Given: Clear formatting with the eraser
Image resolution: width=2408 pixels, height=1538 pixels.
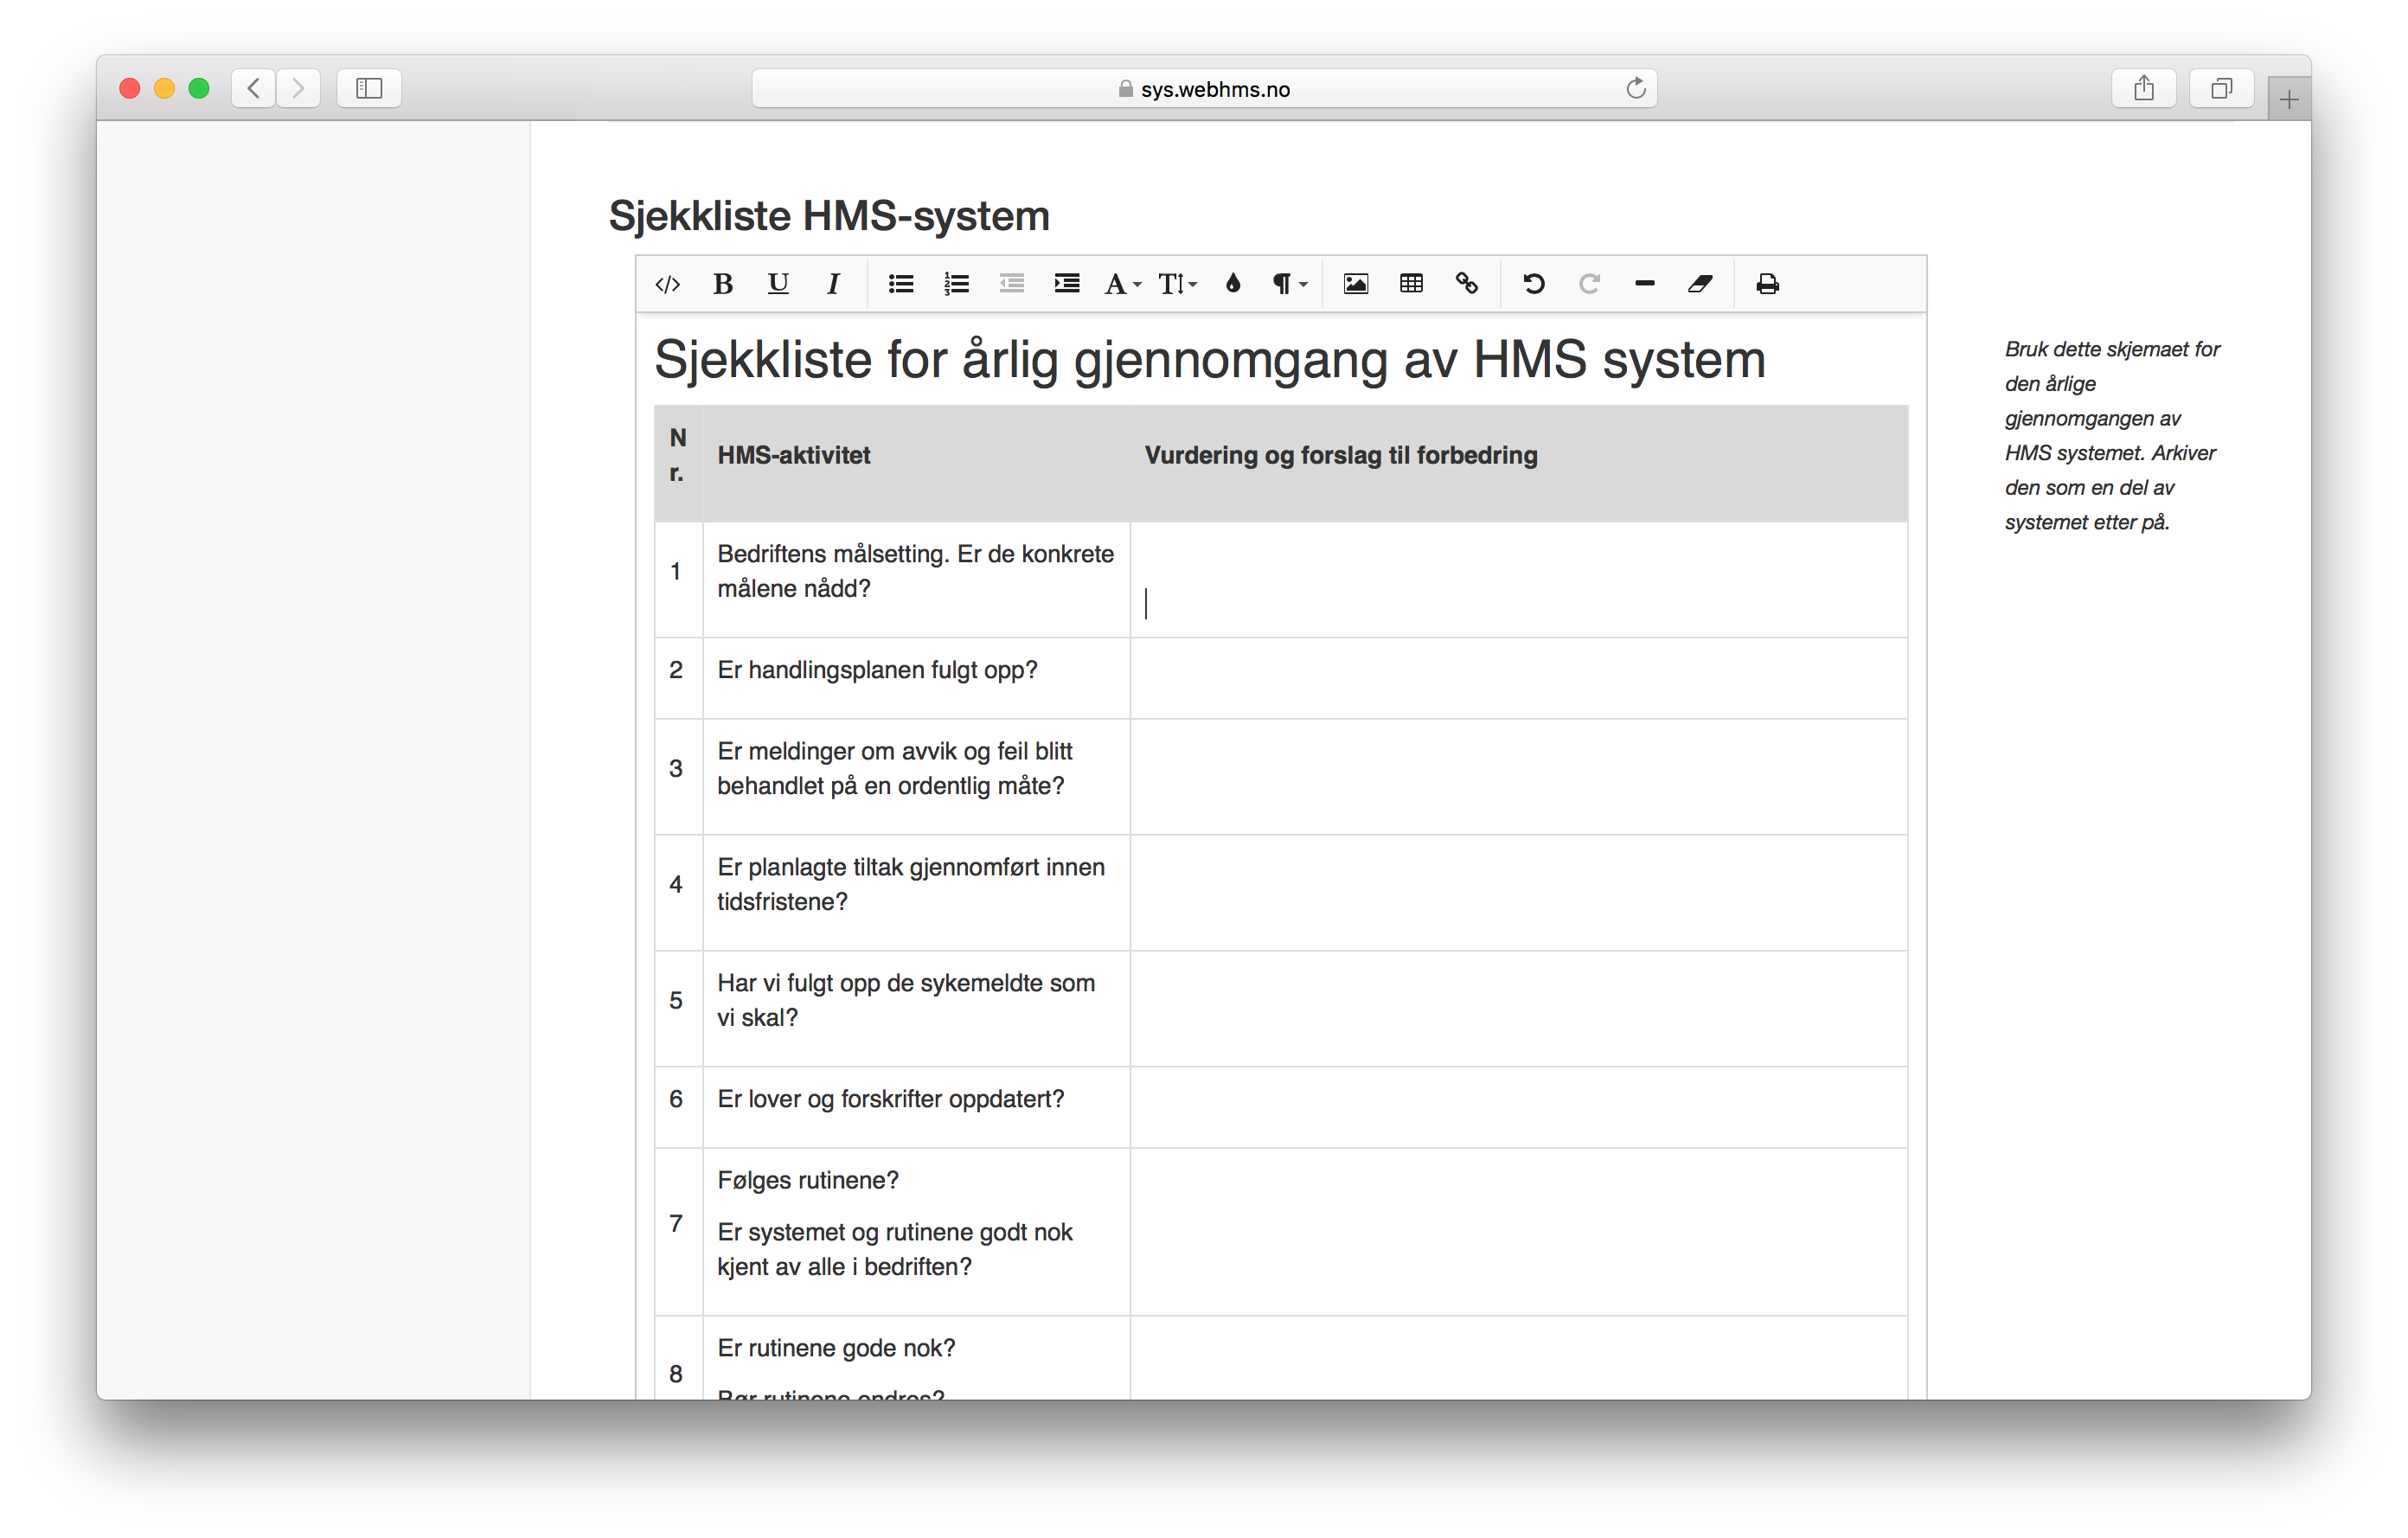Looking at the screenshot, I should click(1700, 284).
